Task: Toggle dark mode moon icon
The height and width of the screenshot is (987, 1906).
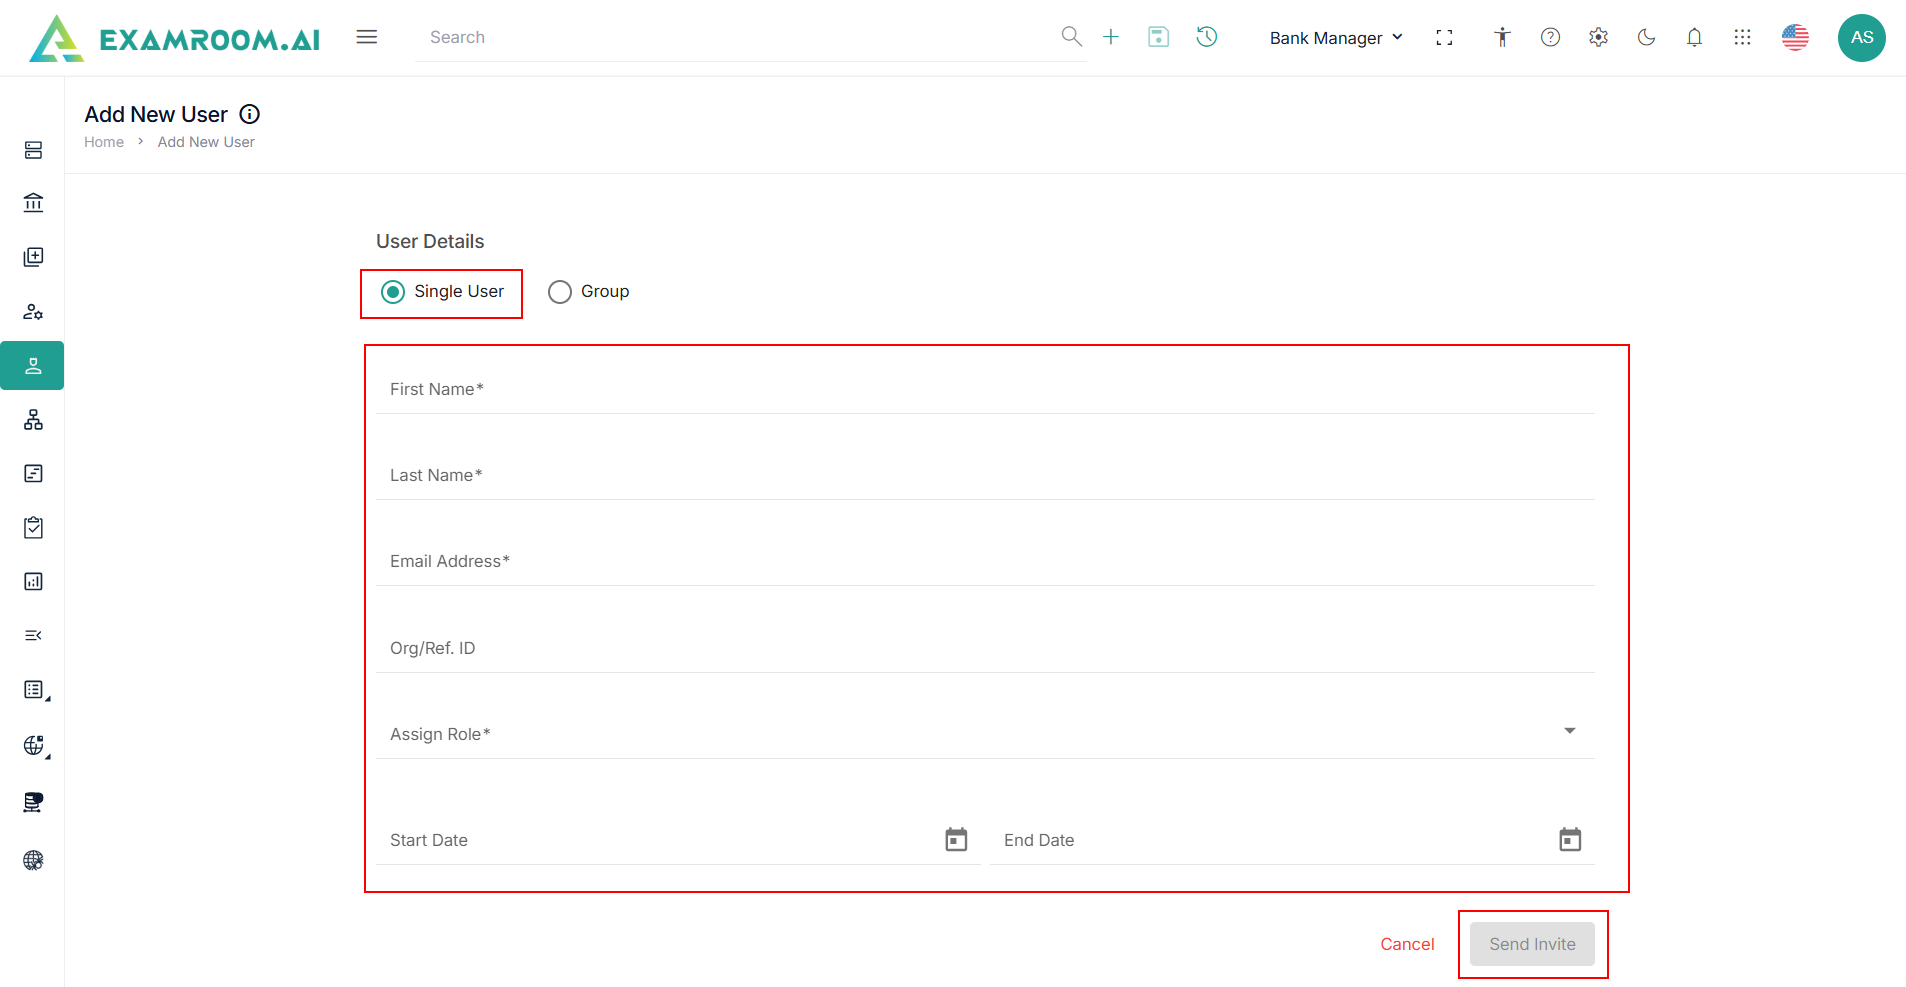Action: pyautogui.click(x=1646, y=37)
